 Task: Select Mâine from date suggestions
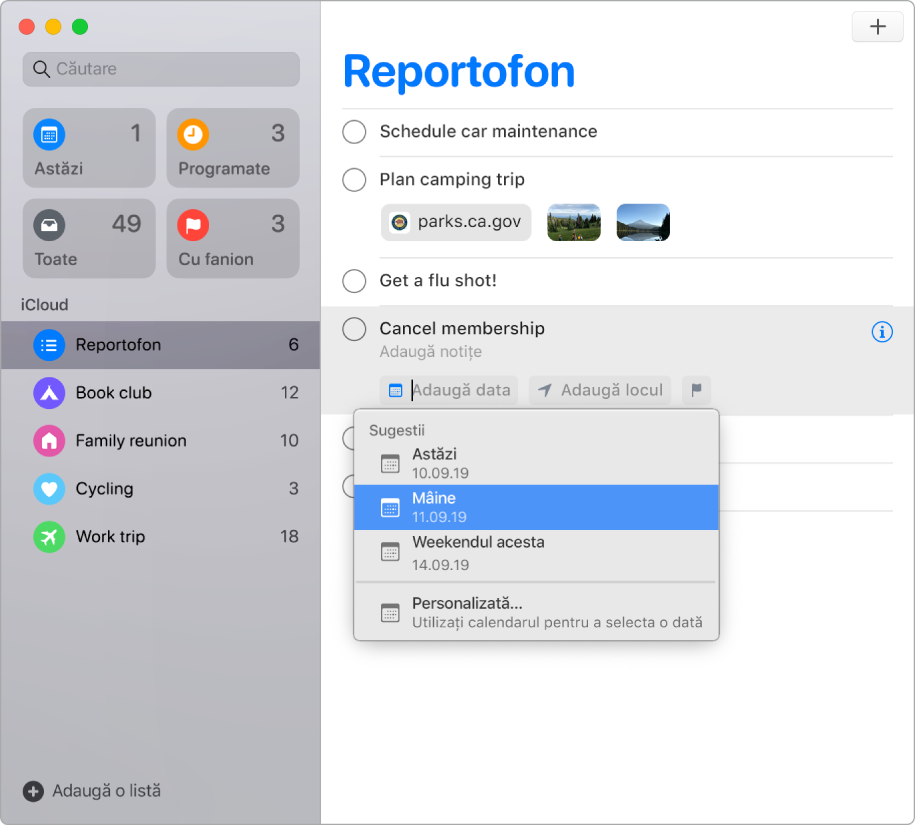click(x=536, y=507)
